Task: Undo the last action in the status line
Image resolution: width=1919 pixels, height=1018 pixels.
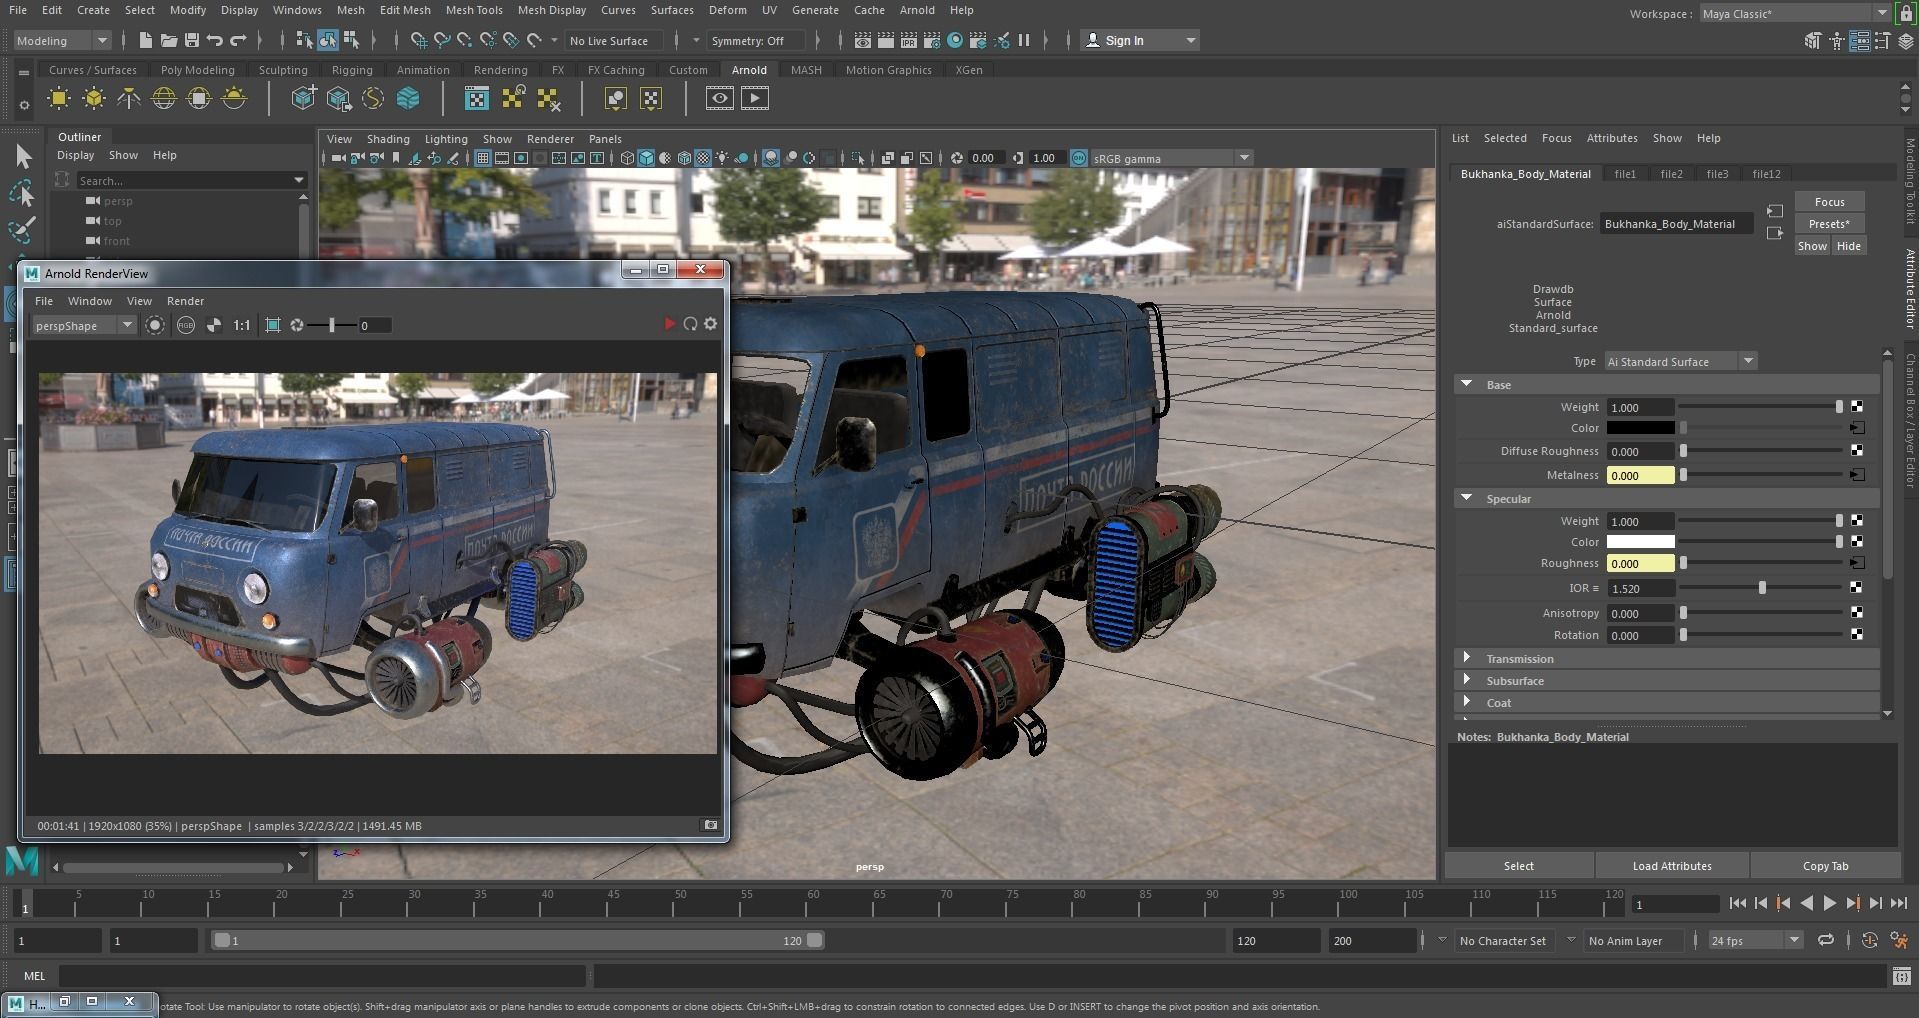Action: [214, 41]
